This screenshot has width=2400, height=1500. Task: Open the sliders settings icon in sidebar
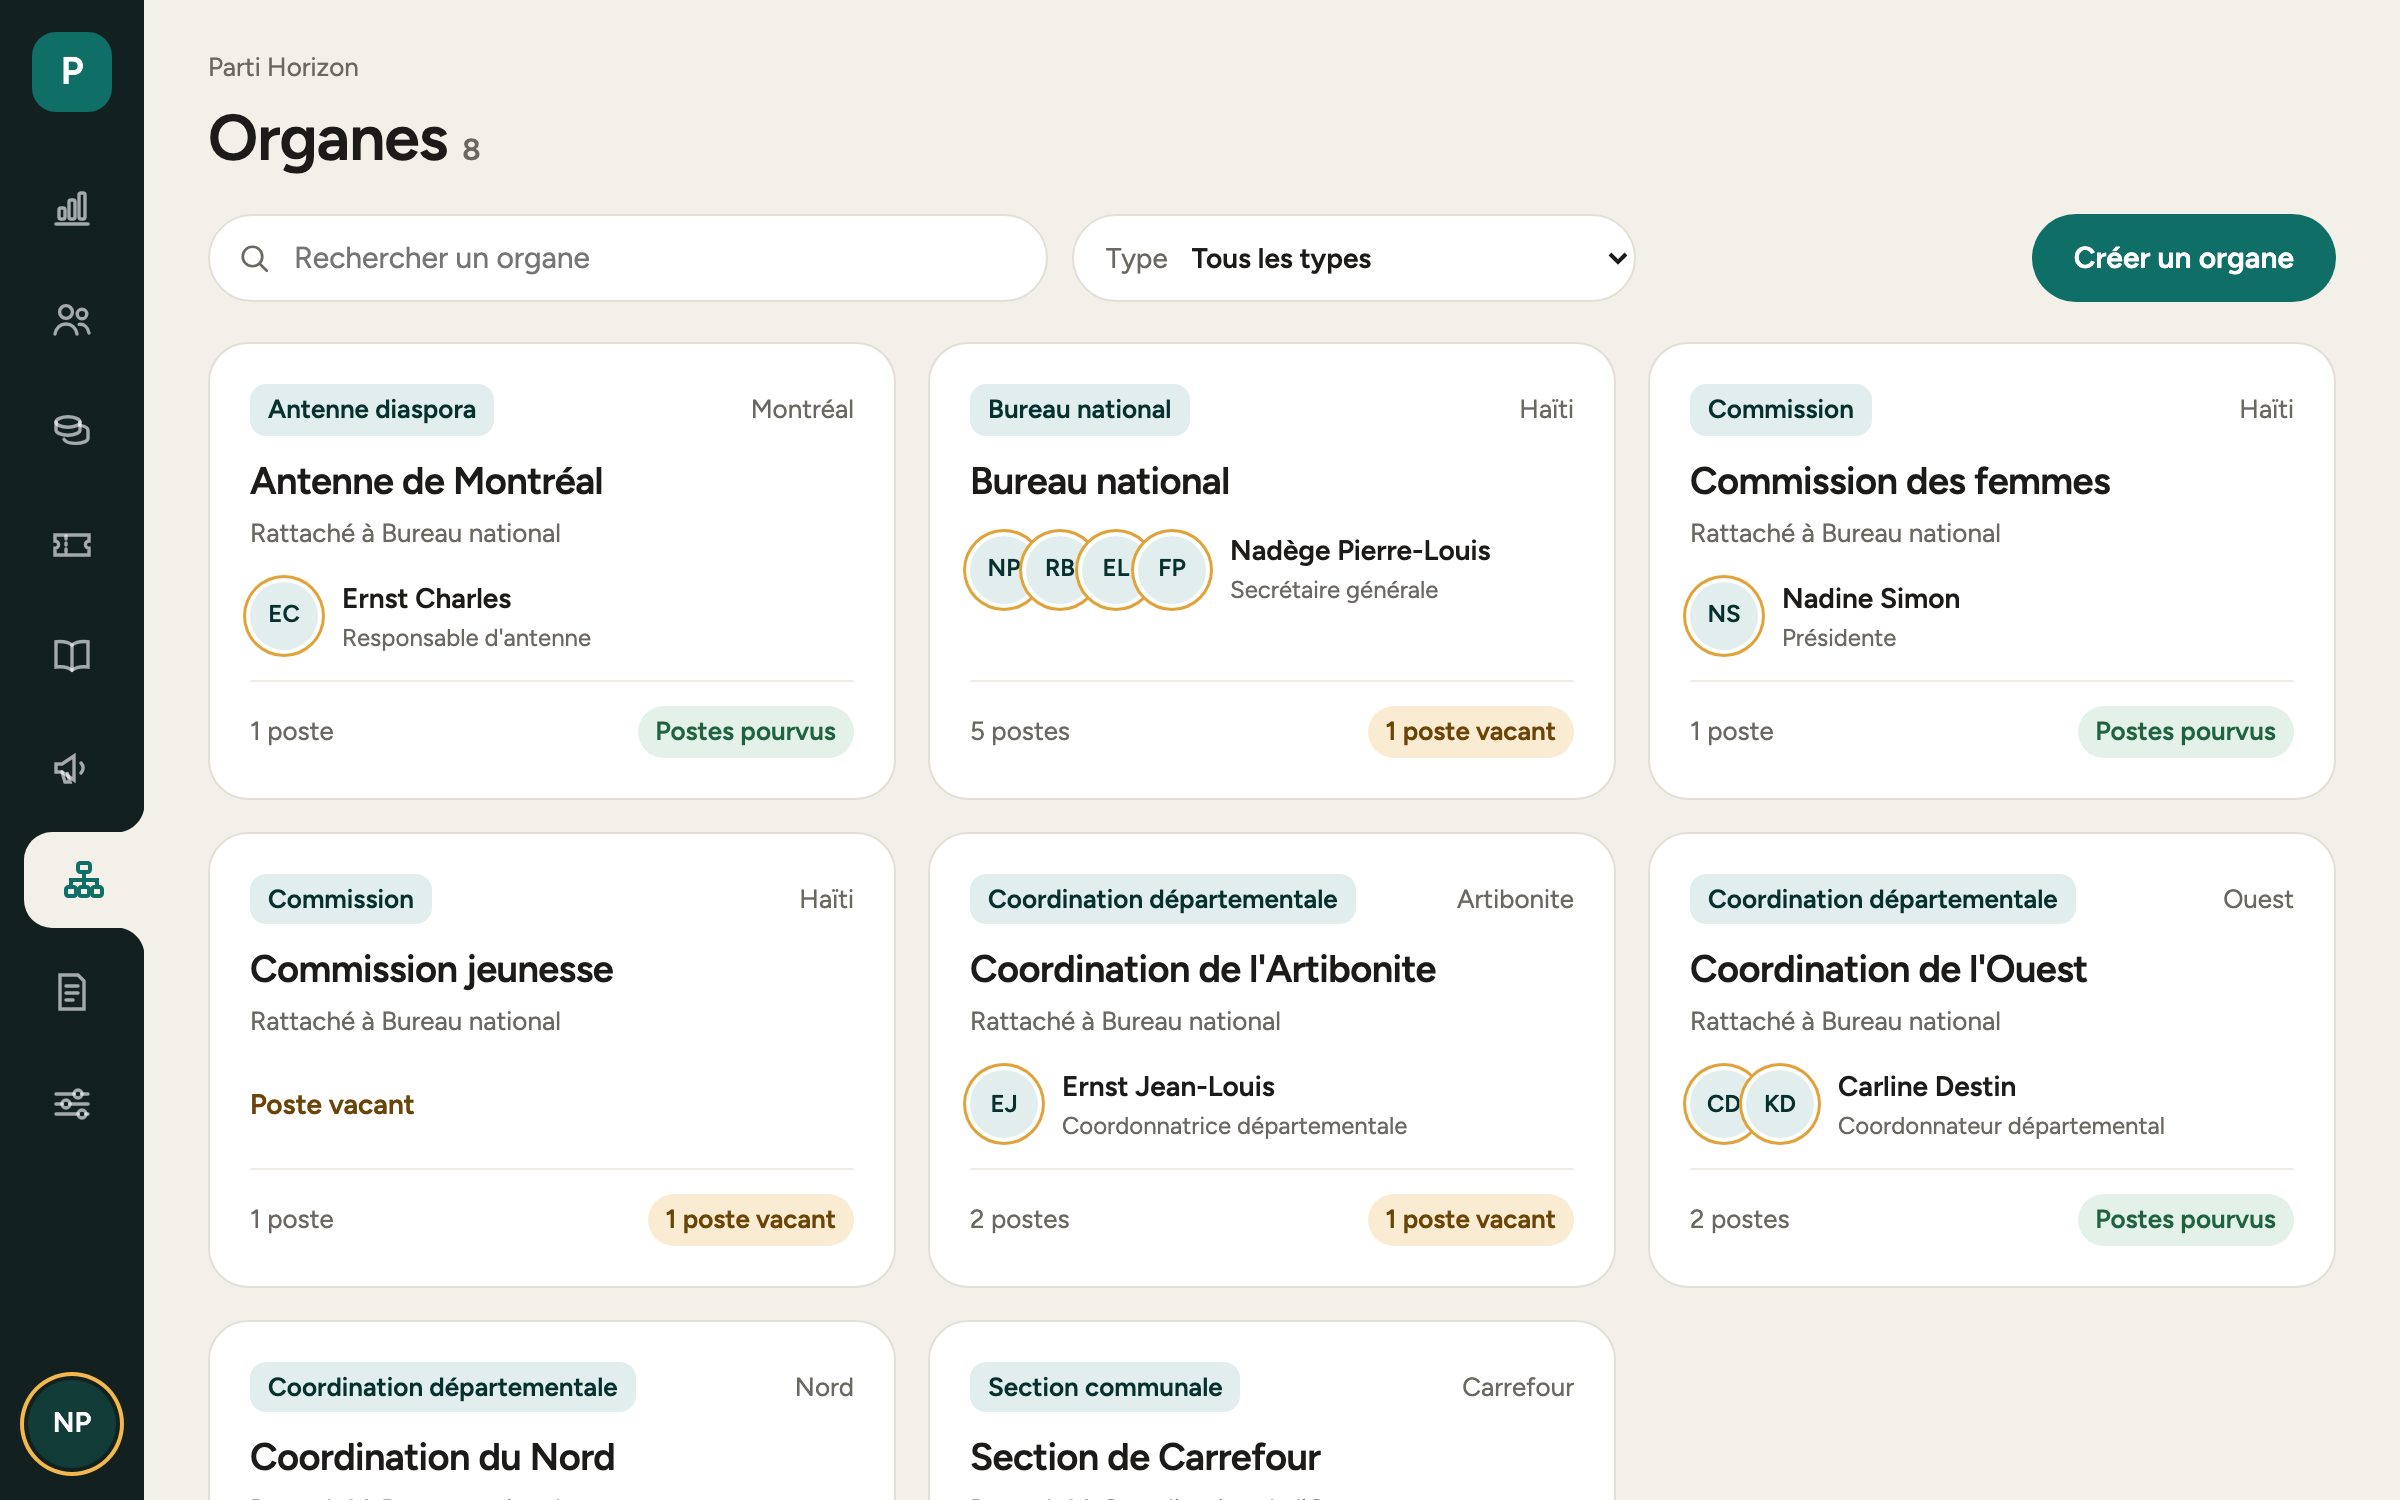click(71, 1104)
